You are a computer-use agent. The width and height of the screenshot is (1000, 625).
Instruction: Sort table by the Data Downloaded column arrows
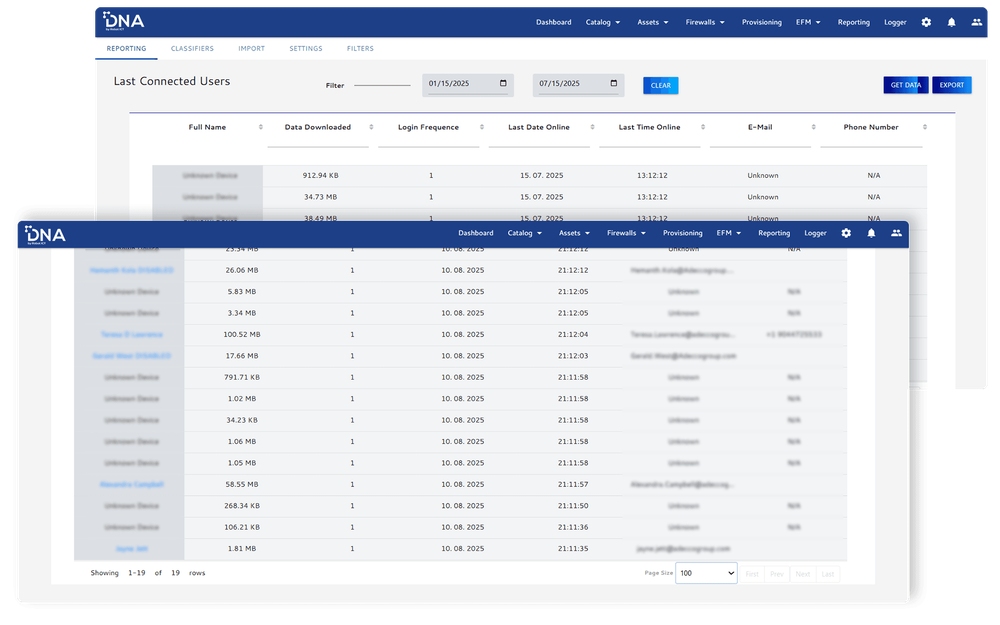point(371,127)
